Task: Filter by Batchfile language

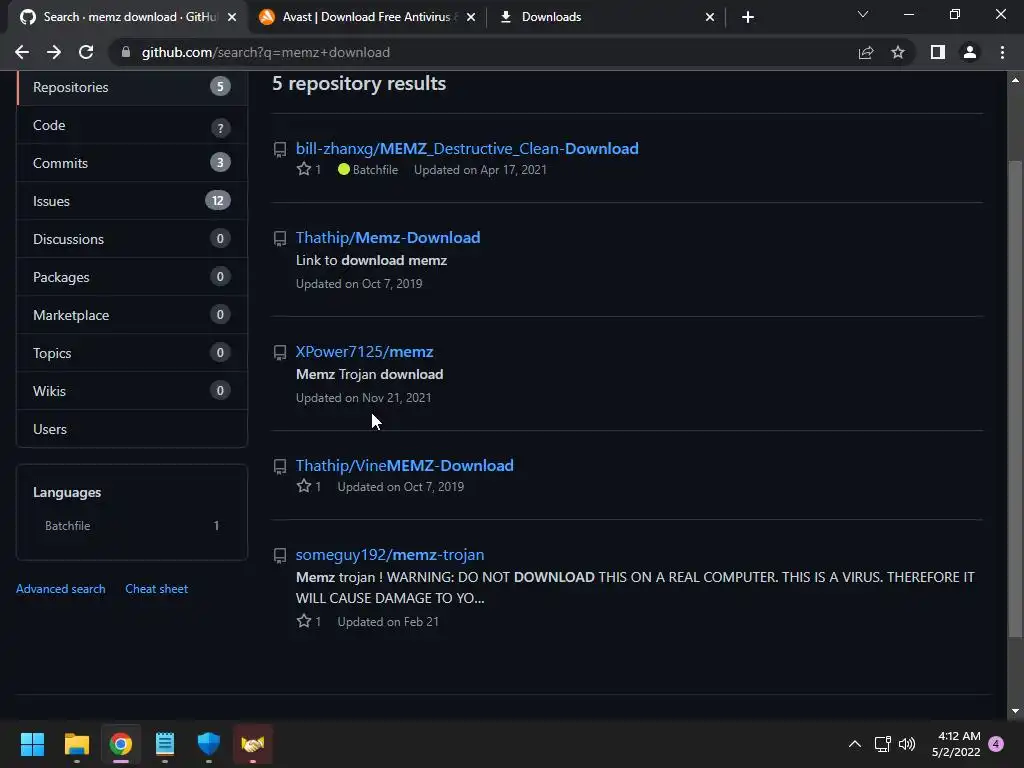Action: coord(132,526)
